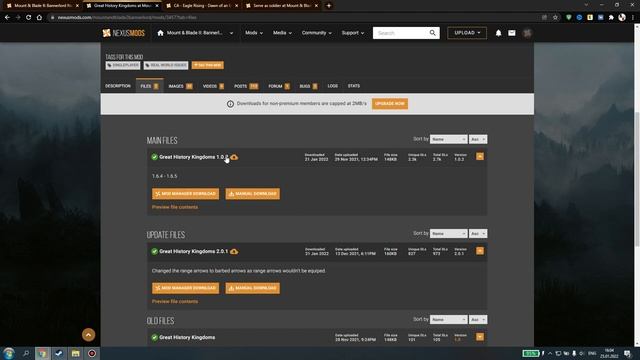The height and width of the screenshot is (360, 640).
Task: Collapse the Great History Kingdoms 1.0.2 file entry
Action: [x=480, y=157]
